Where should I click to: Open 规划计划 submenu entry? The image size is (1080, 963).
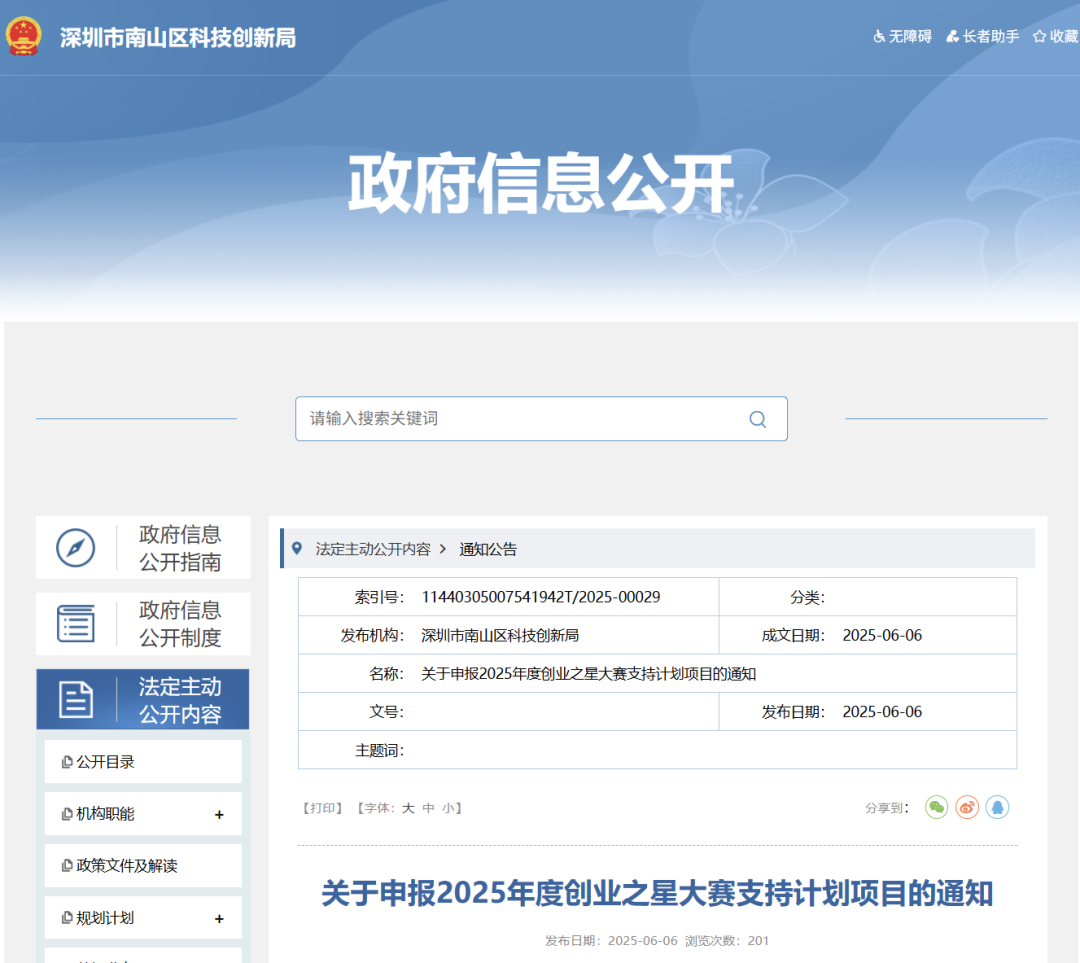point(143,918)
